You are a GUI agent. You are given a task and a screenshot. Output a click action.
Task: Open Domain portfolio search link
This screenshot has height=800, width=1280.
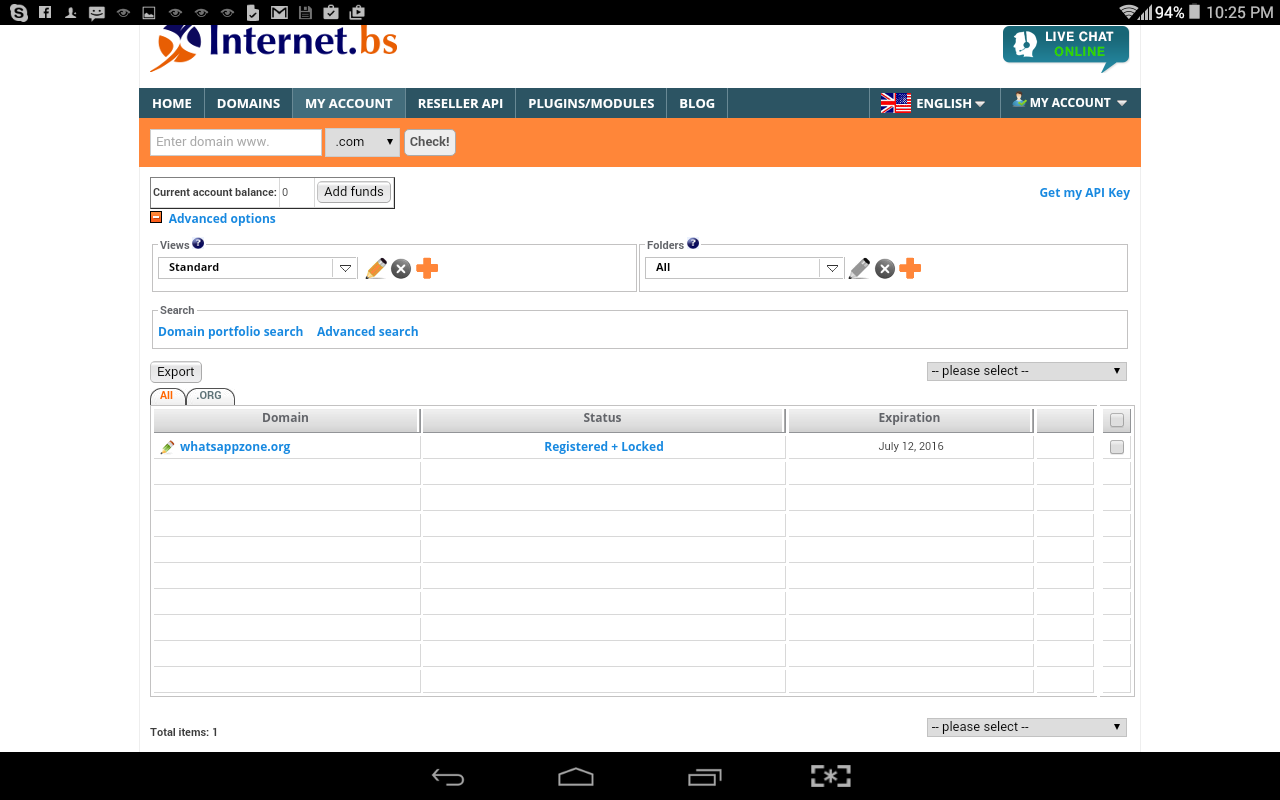230,332
